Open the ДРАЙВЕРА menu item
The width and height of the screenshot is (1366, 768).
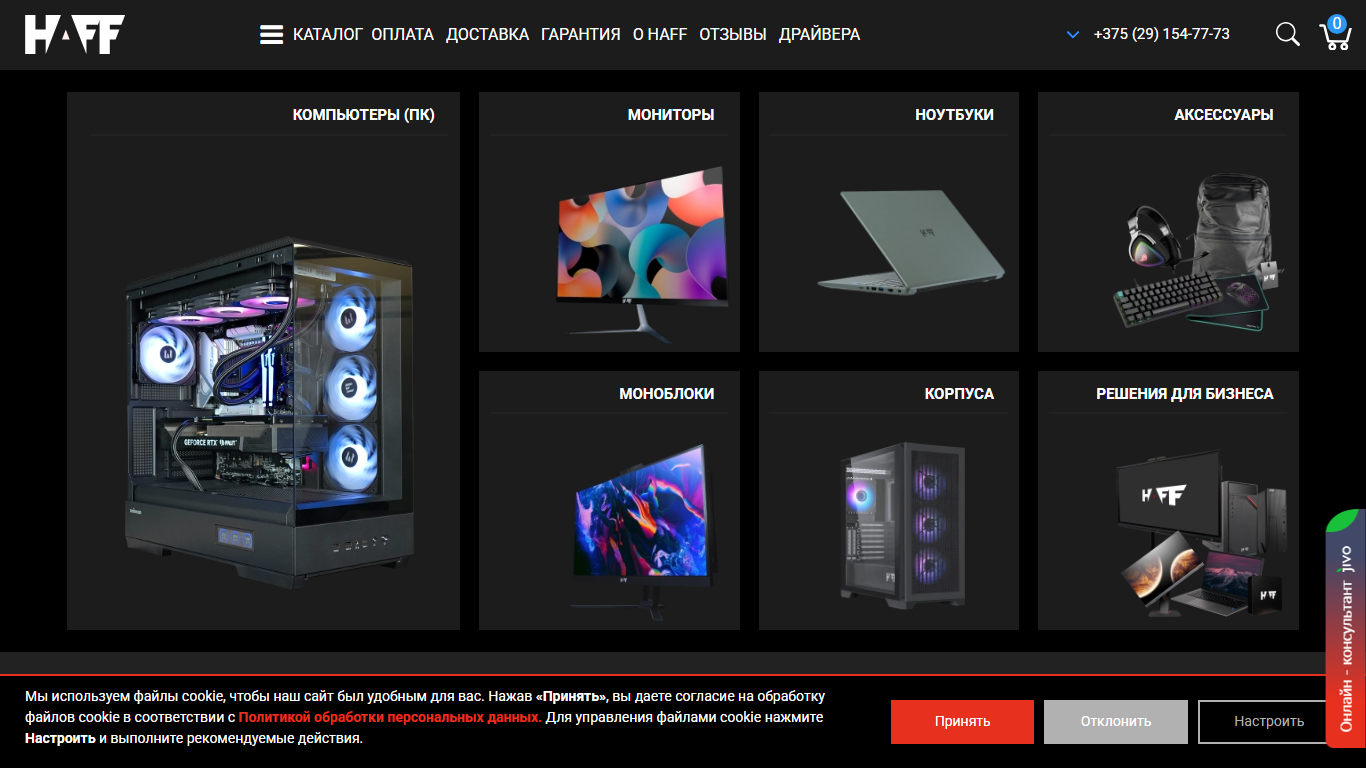[x=819, y=34]
